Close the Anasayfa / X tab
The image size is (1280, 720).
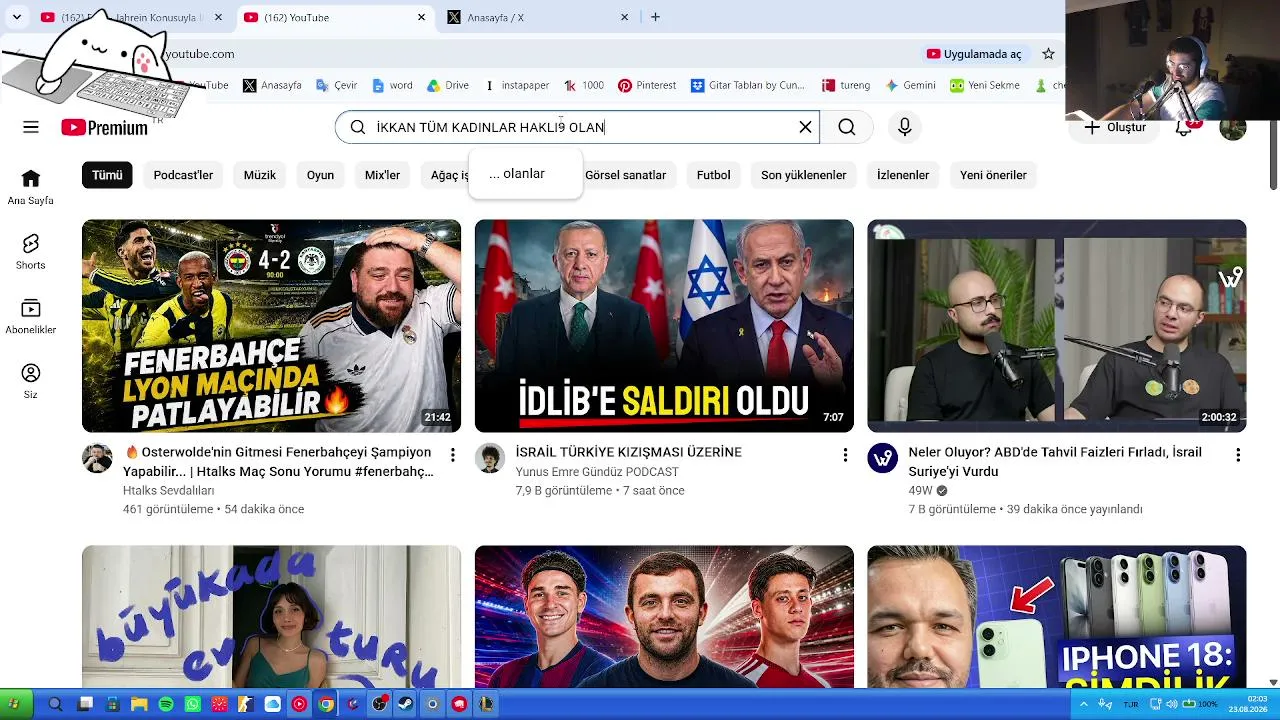point(625,17)
